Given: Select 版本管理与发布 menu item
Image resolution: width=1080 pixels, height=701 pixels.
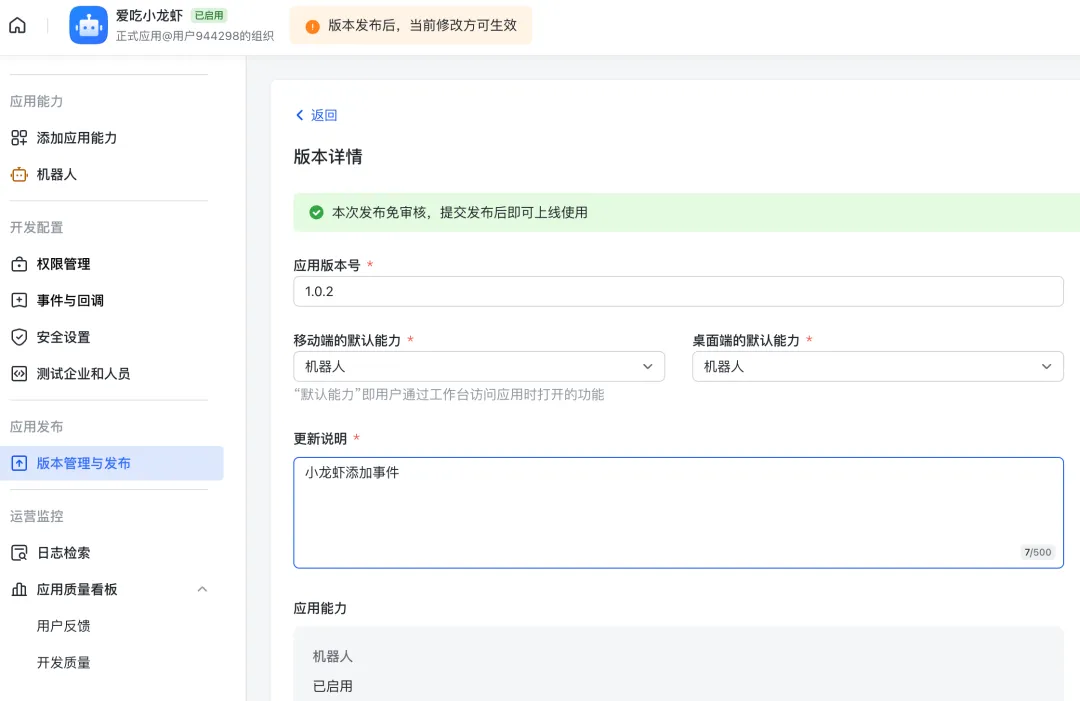Looking at the screenshot, I should (x=112, y=463).
